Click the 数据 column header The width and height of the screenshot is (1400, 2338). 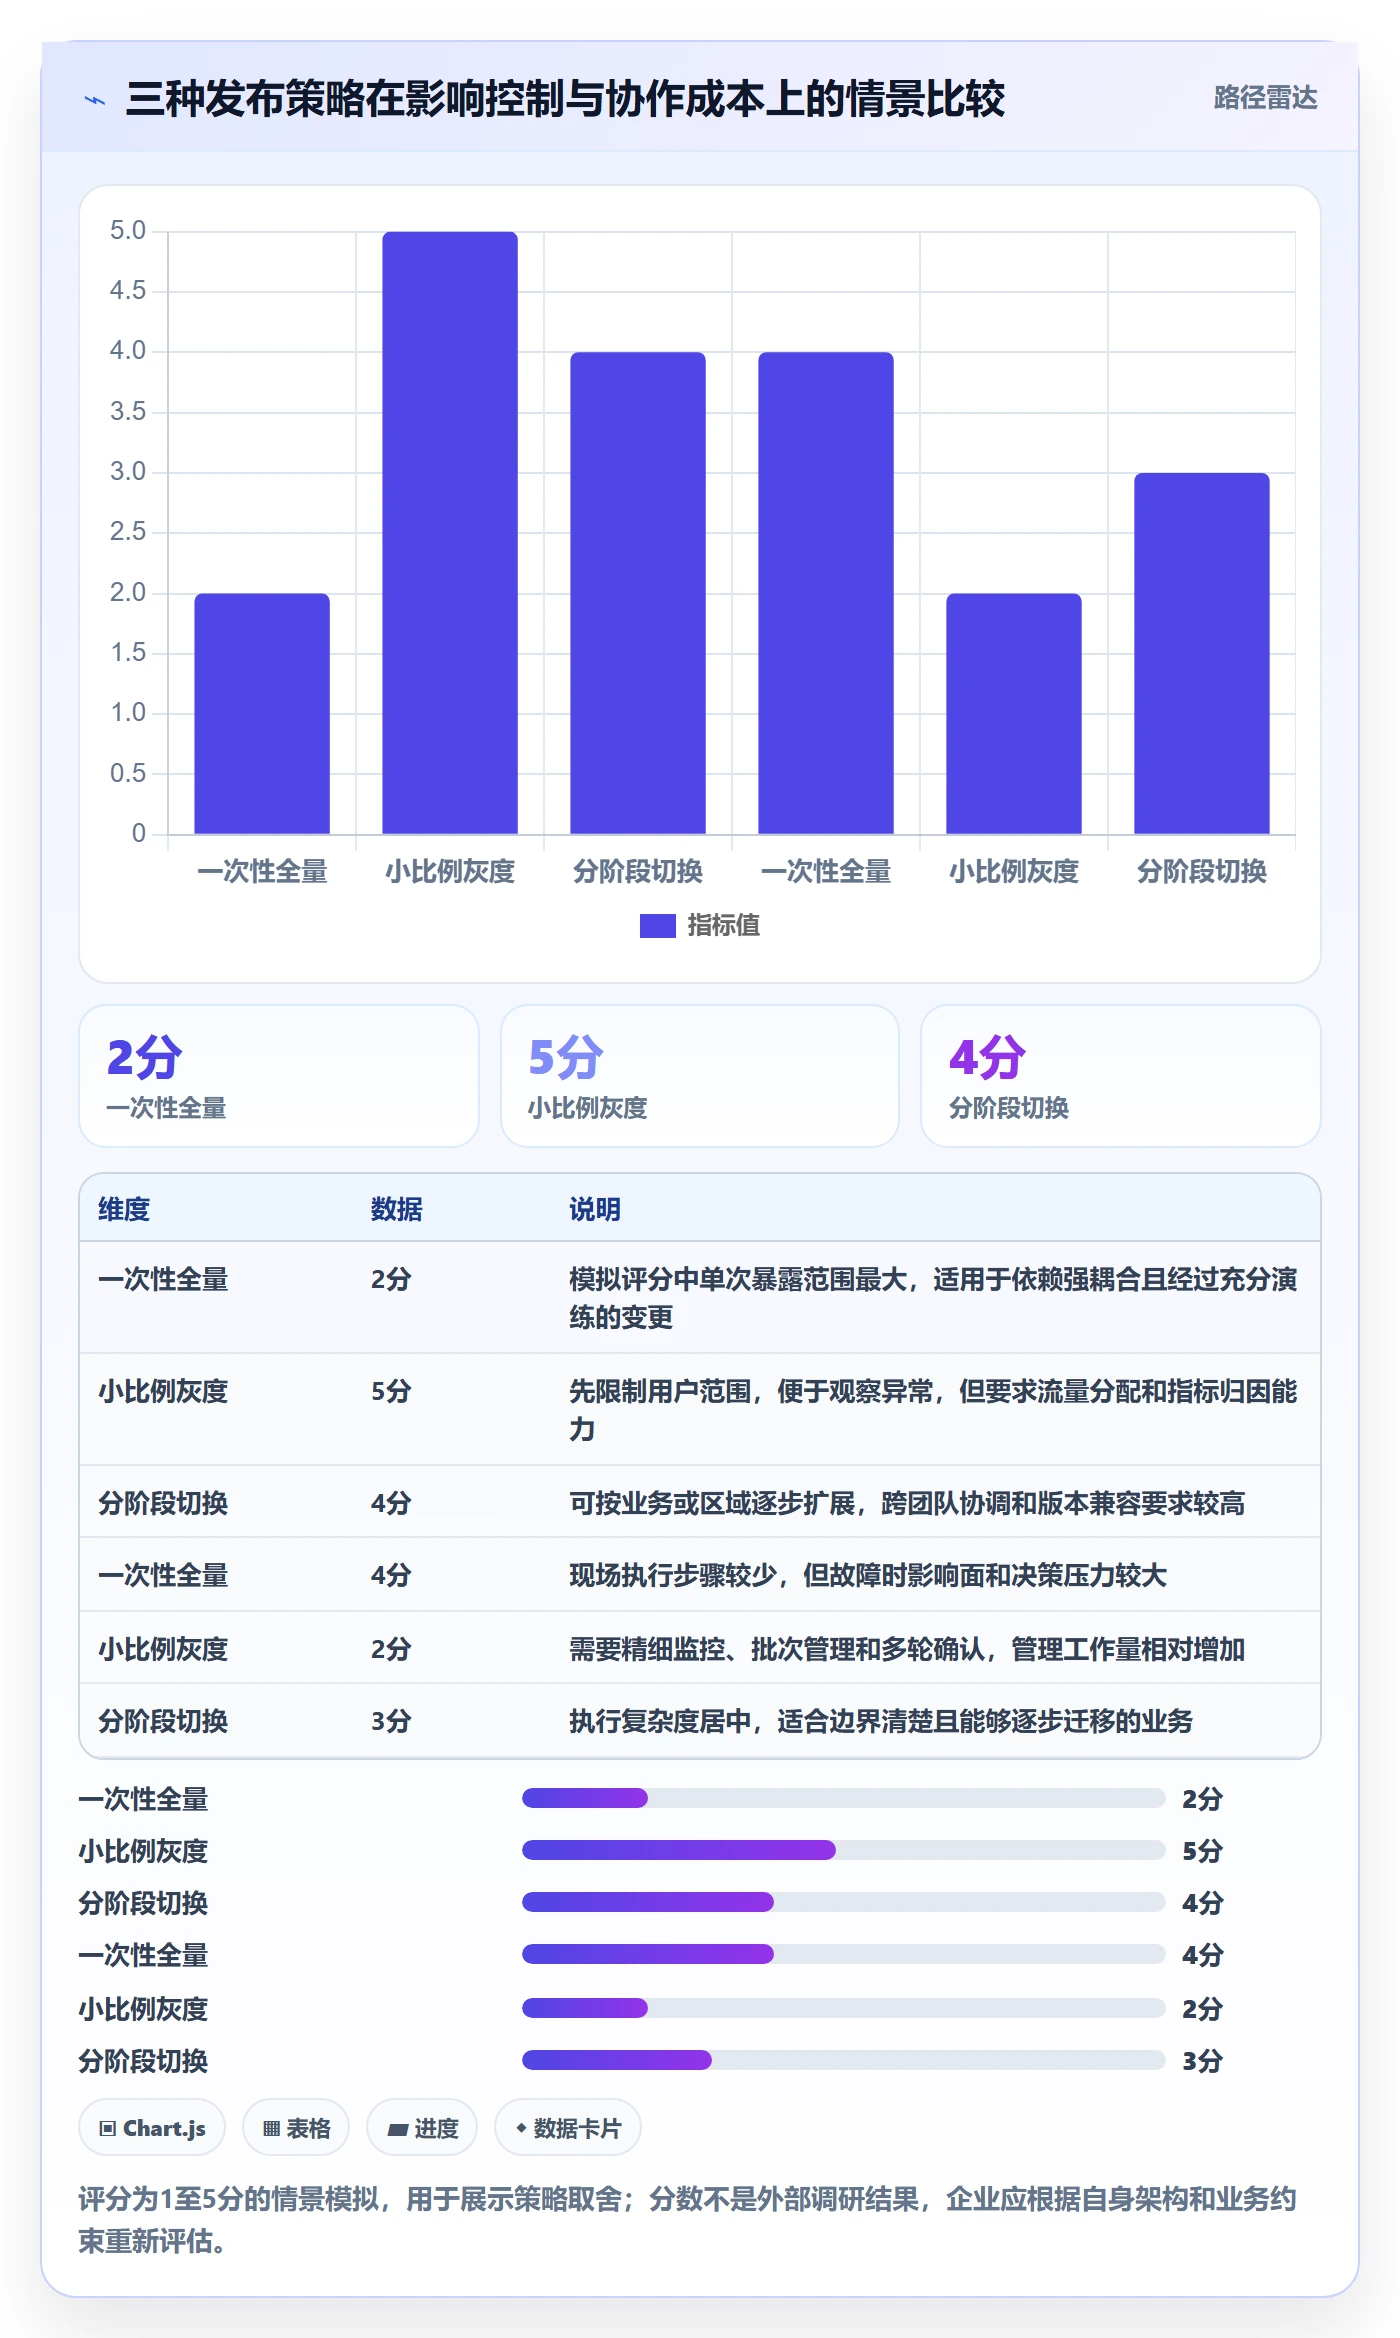397,1209
